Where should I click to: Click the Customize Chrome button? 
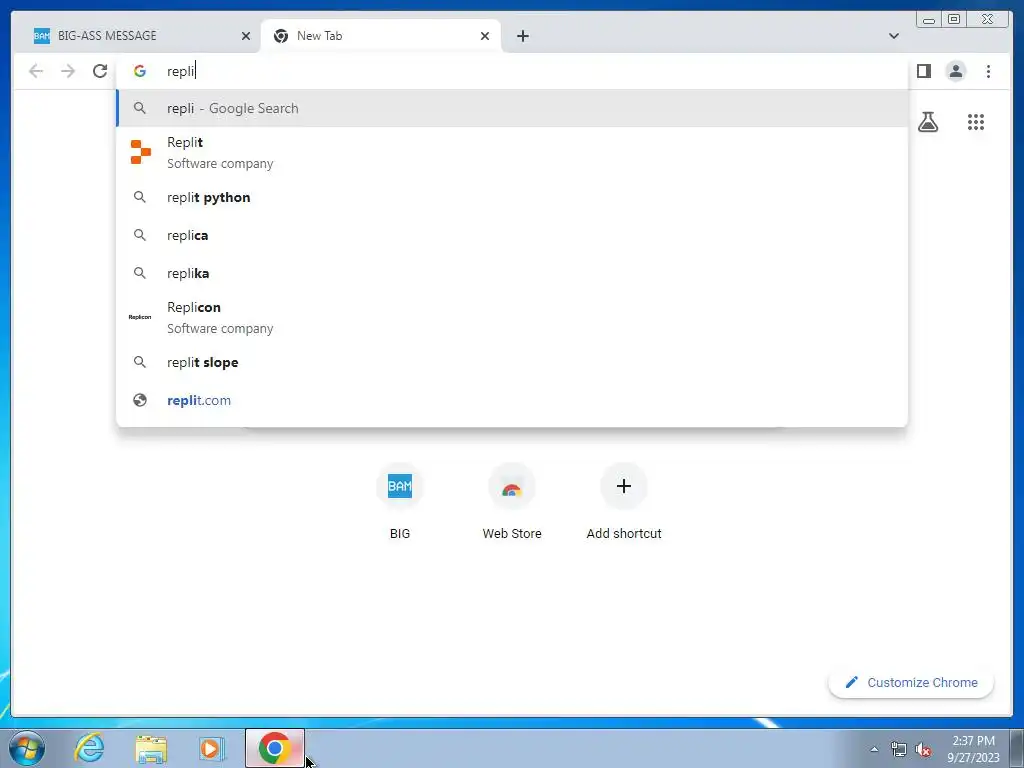pos(911,682)
